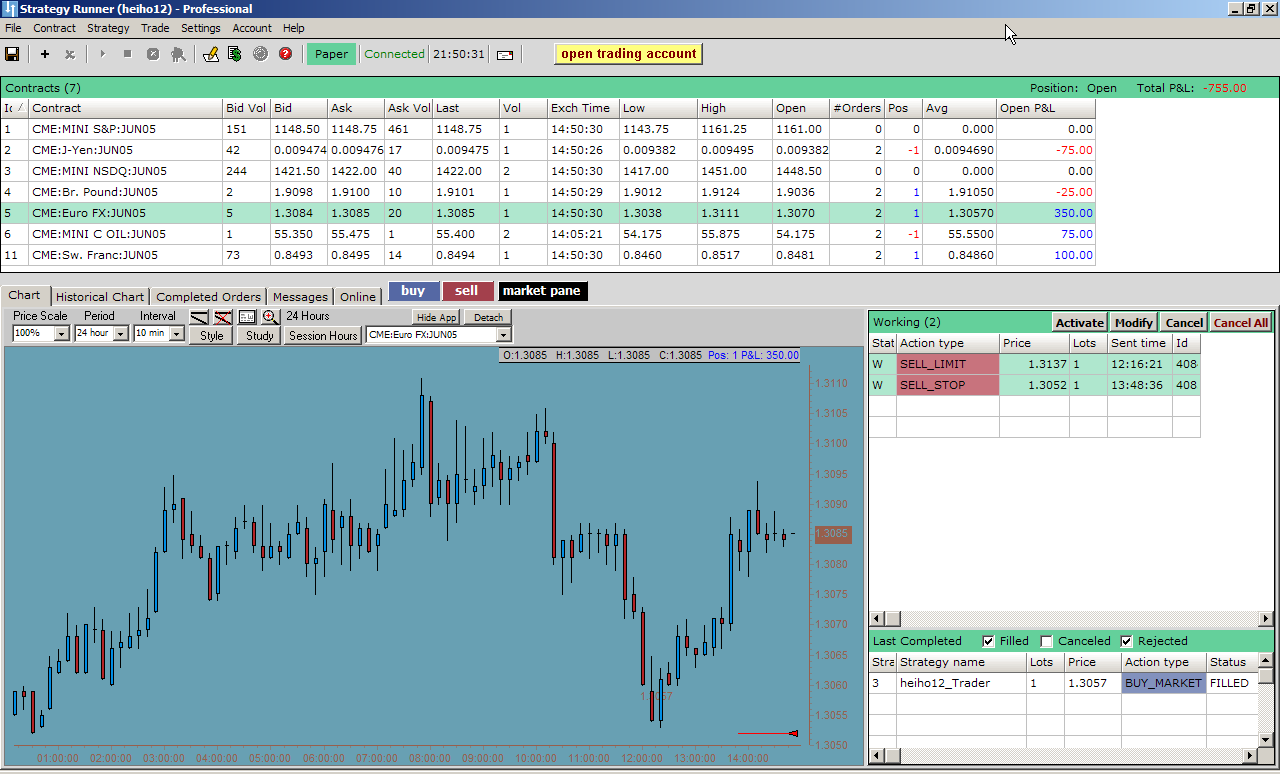Open the Settings menu
The height and width of the screenshot is (774, 1280).
coord(201,28)
